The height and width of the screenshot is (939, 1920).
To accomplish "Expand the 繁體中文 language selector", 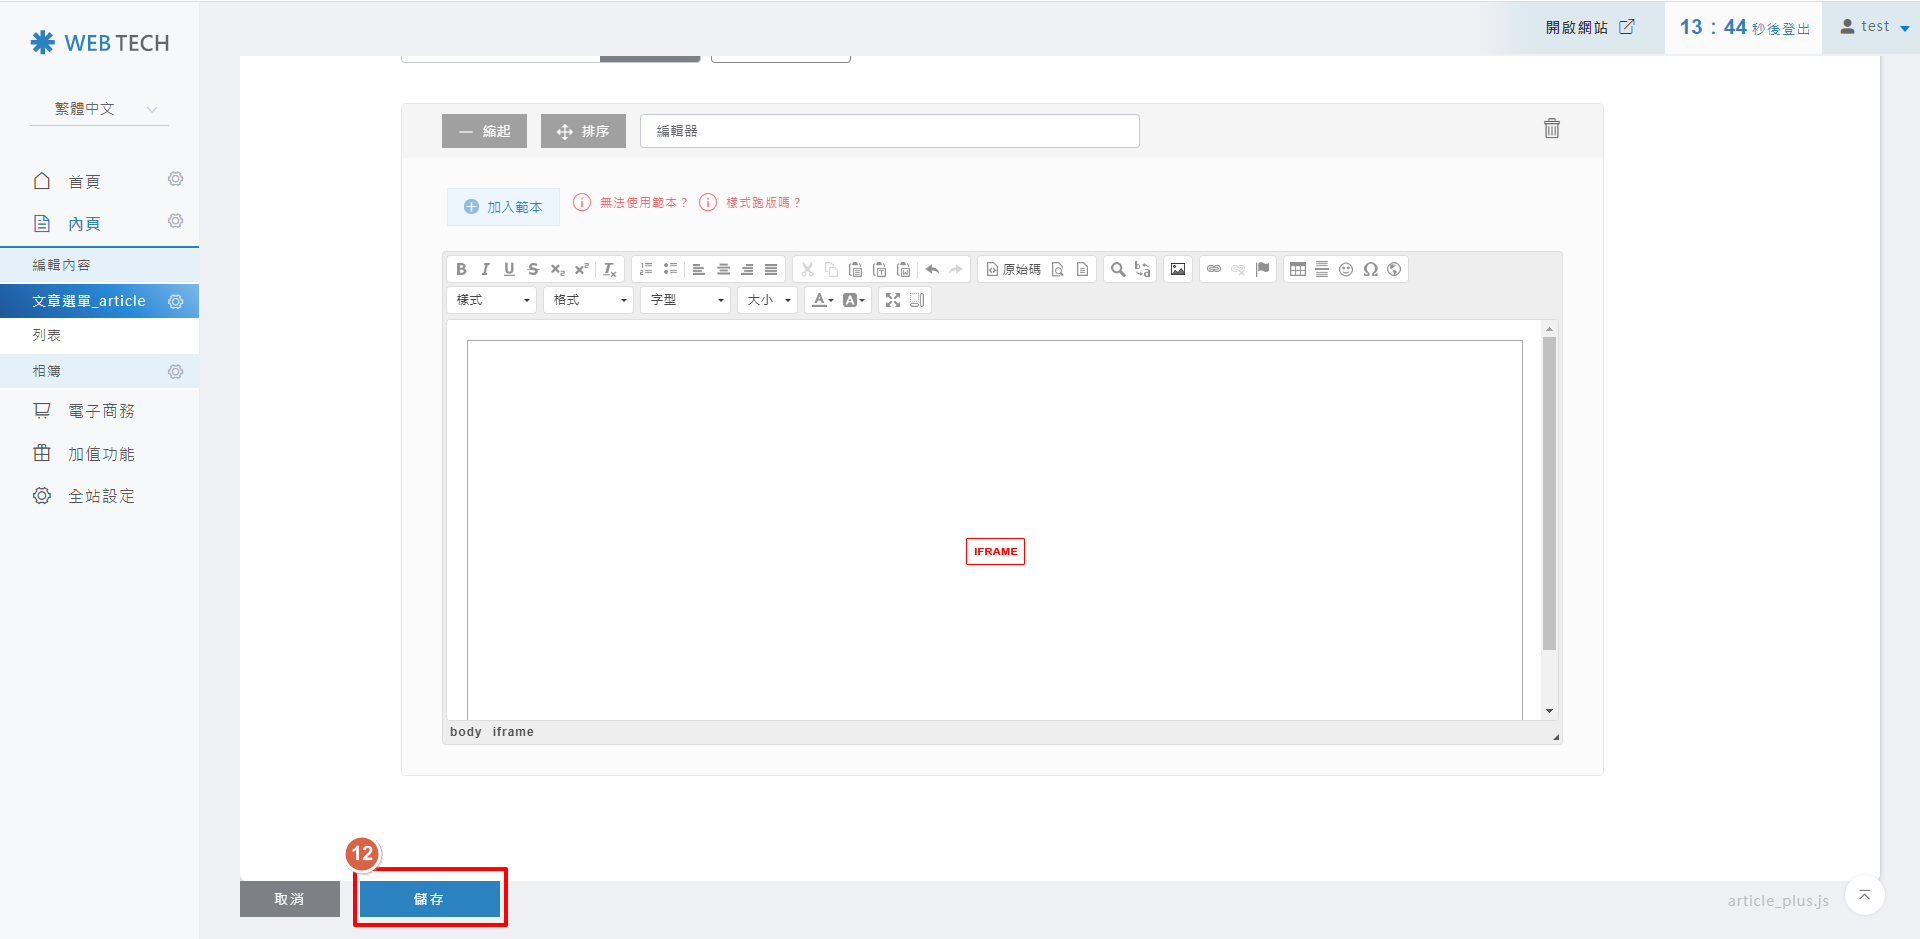I will click(x=99, y=109).
